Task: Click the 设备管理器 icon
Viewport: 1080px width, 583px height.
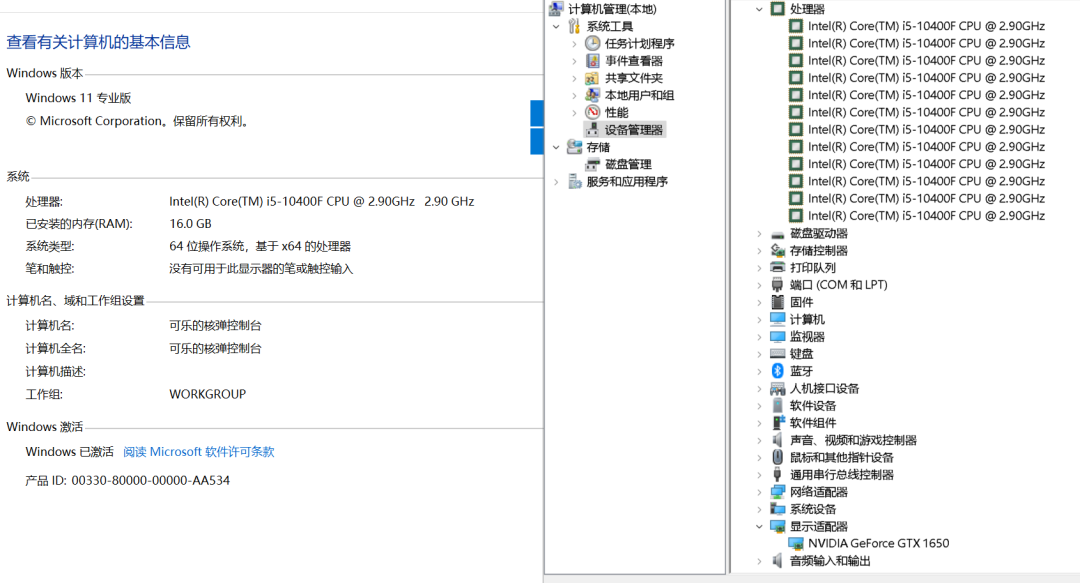Action: click(x=592, y=130)
